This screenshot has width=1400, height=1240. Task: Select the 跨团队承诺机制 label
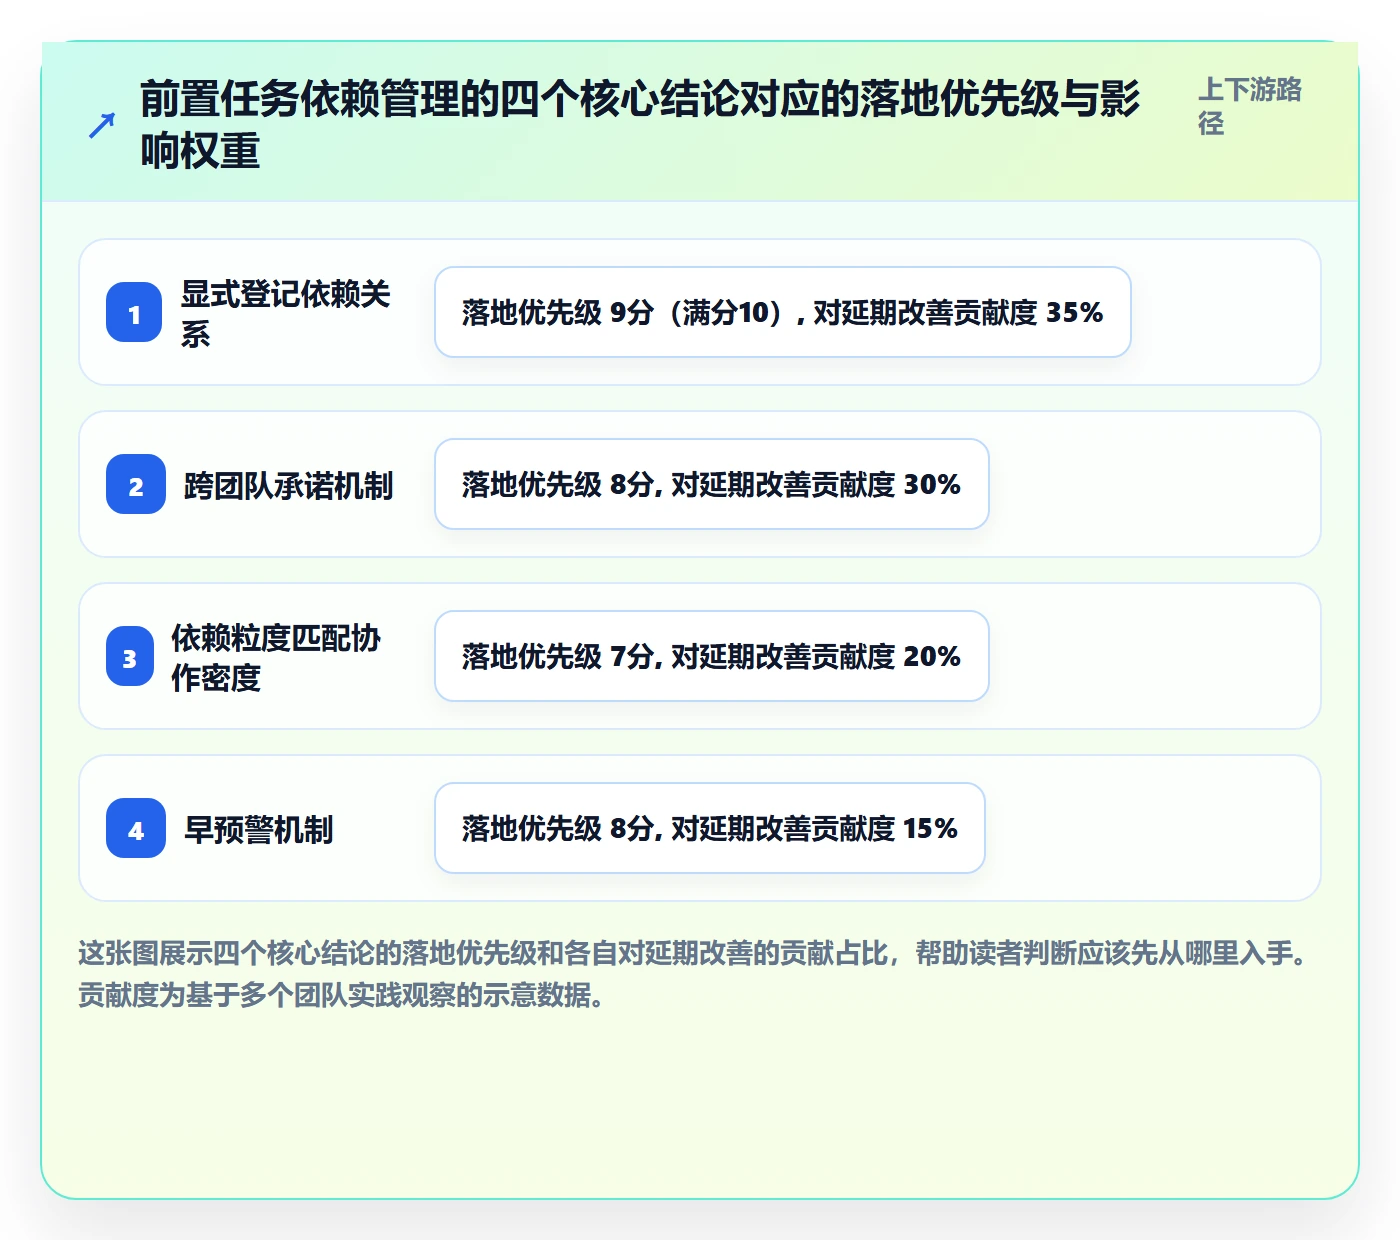(288, 485)
